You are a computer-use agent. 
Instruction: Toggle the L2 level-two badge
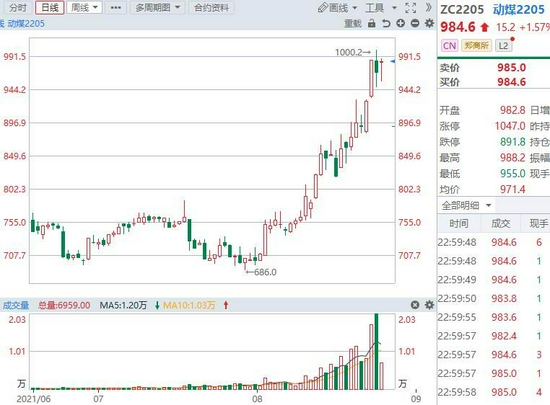pos(503,46)
